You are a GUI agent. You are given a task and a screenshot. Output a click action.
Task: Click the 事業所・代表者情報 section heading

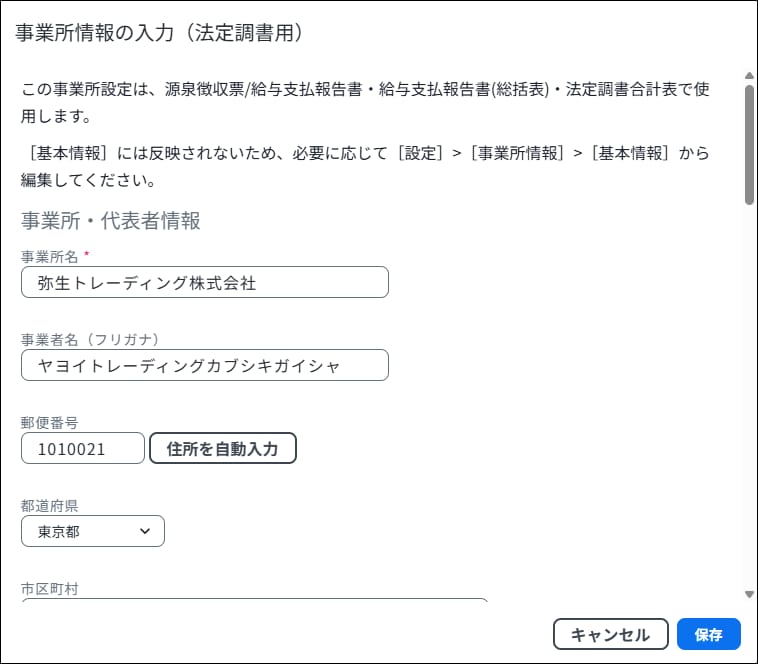click(x=111, y=221)
